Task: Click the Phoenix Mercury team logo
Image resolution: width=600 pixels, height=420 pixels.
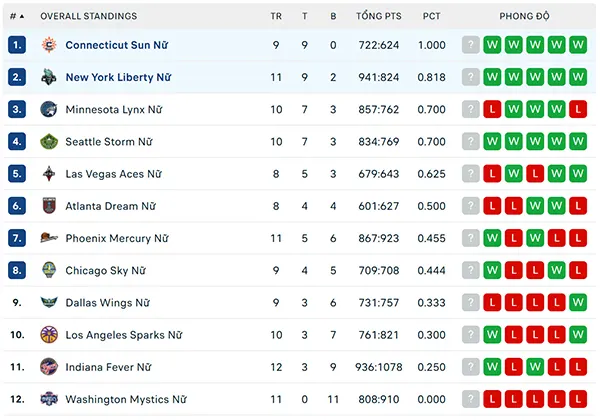Action: click(49, 238)
